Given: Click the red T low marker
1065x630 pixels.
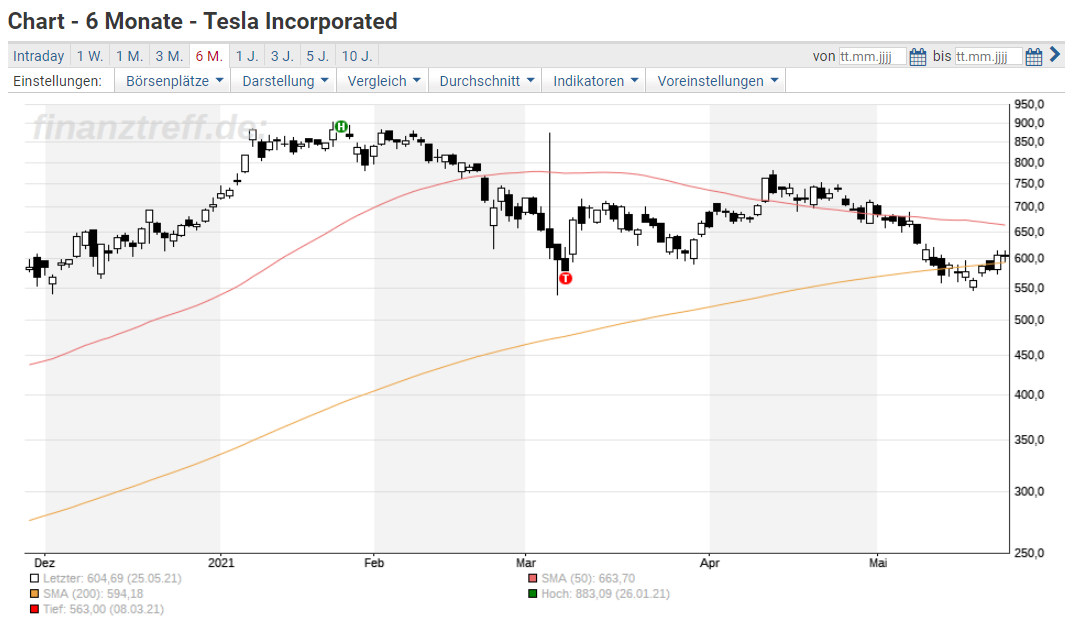Looking at the screenshot, I should coord(565,278).
